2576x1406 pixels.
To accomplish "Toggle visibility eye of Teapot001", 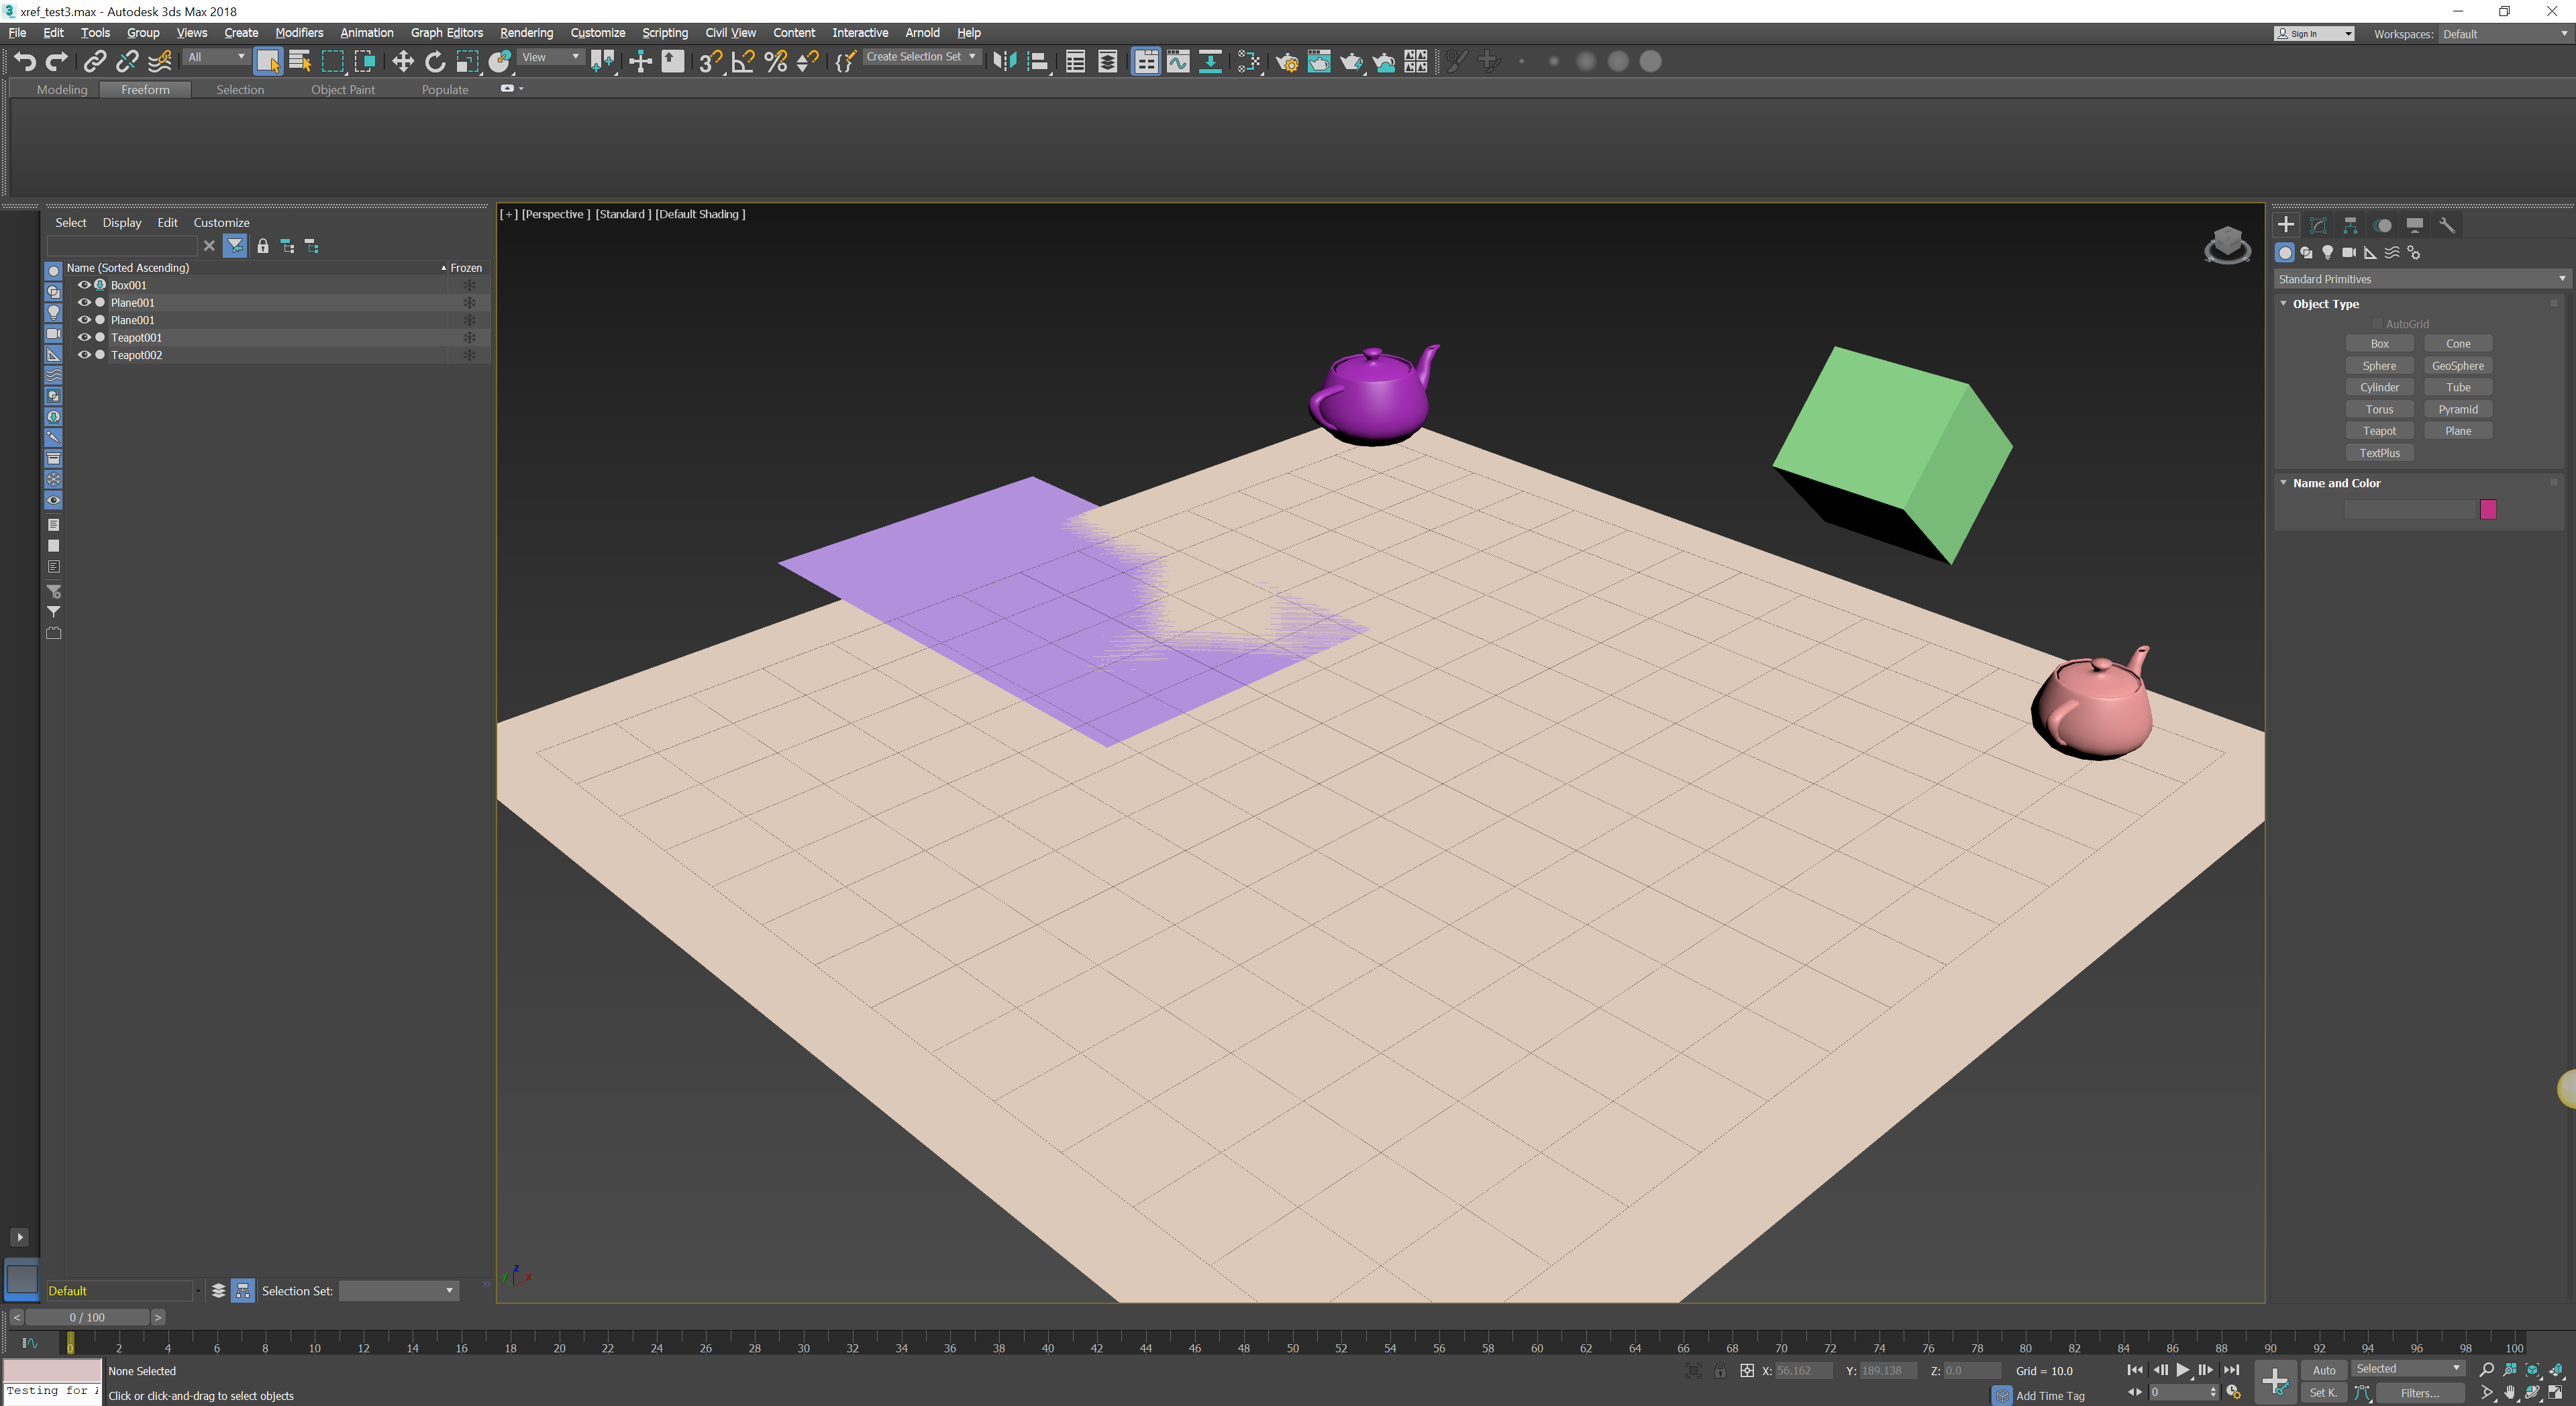I will (84, 337).
